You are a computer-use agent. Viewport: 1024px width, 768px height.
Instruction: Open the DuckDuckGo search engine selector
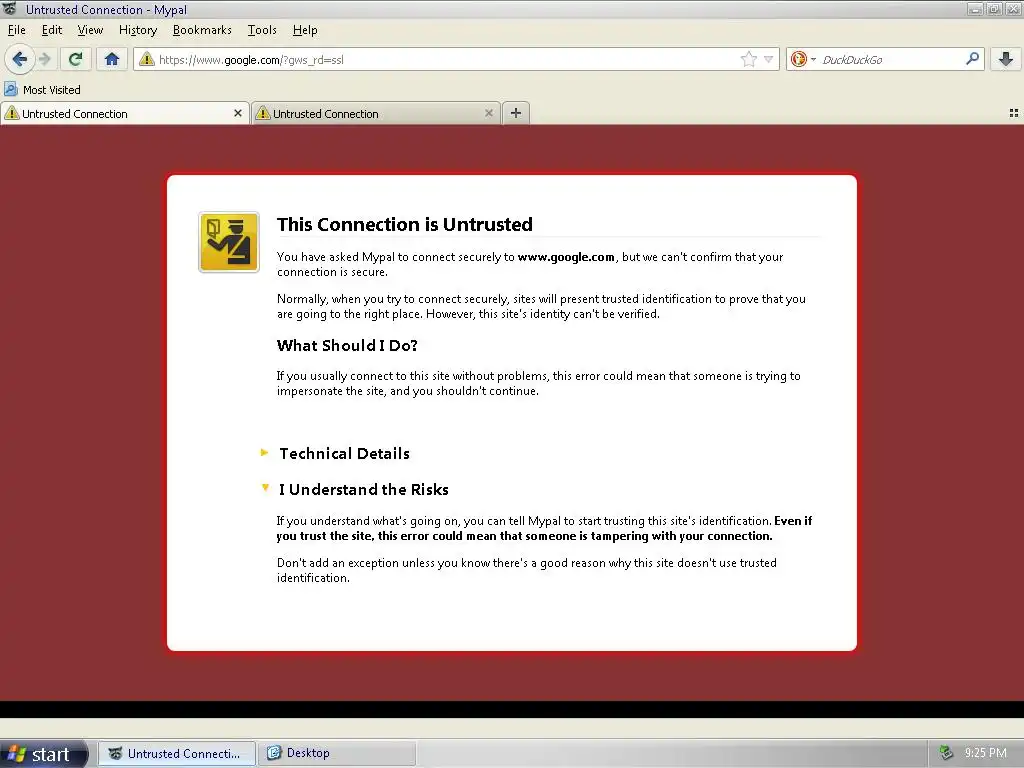point(803,59)
